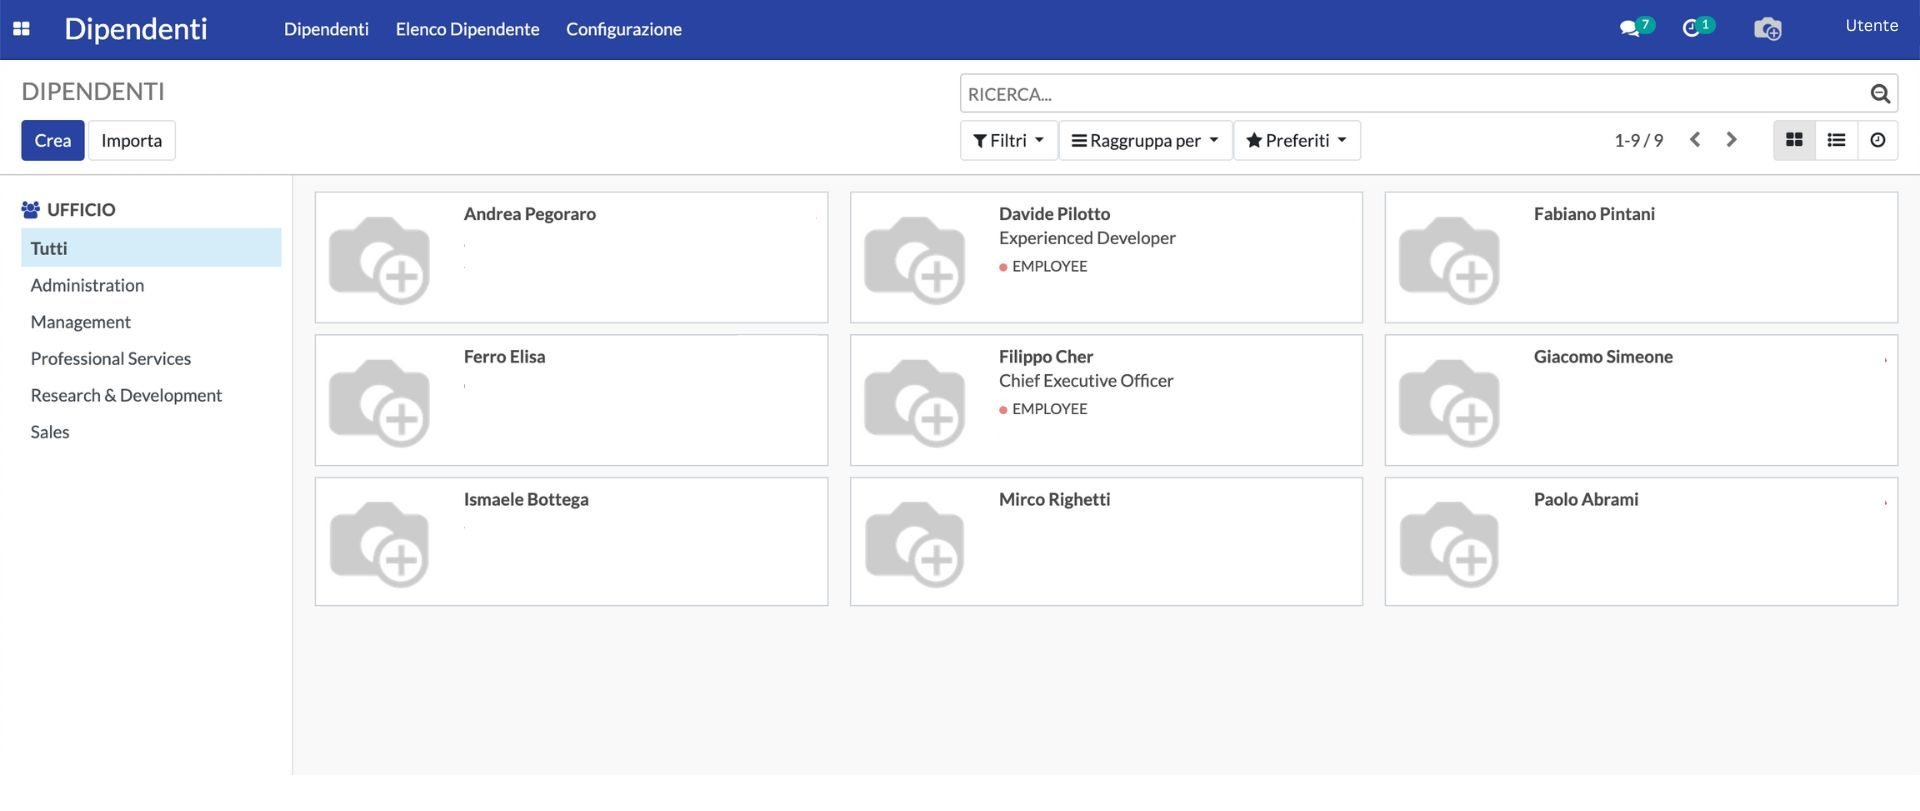The image size is (1920, 811).
Task: Click Ferro Elisa's photo placeholder
Action: (379, 403)
